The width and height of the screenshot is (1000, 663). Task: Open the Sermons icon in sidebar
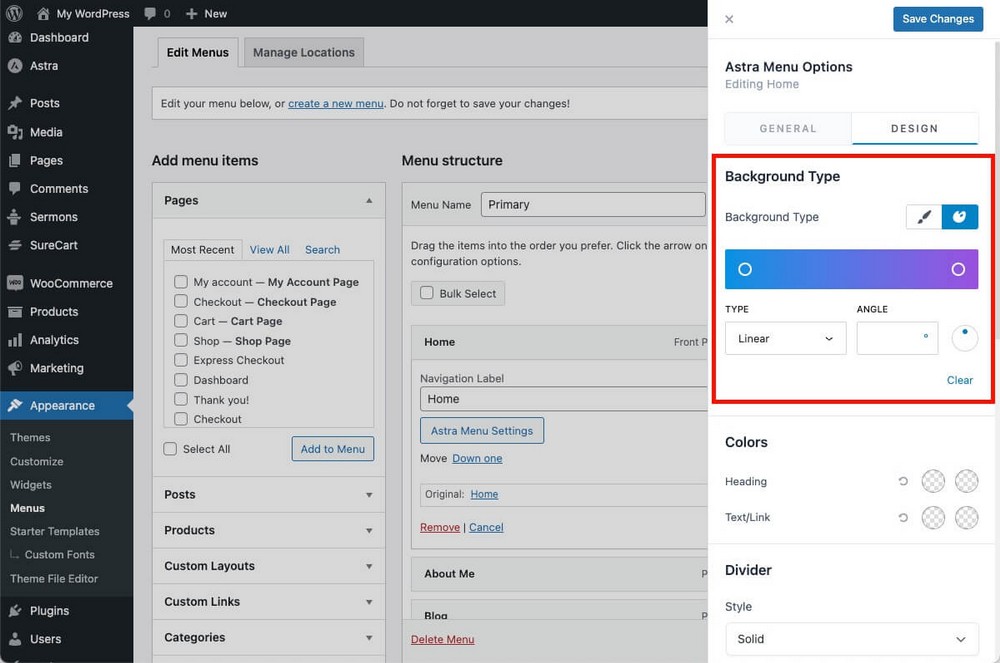[15, 217]
